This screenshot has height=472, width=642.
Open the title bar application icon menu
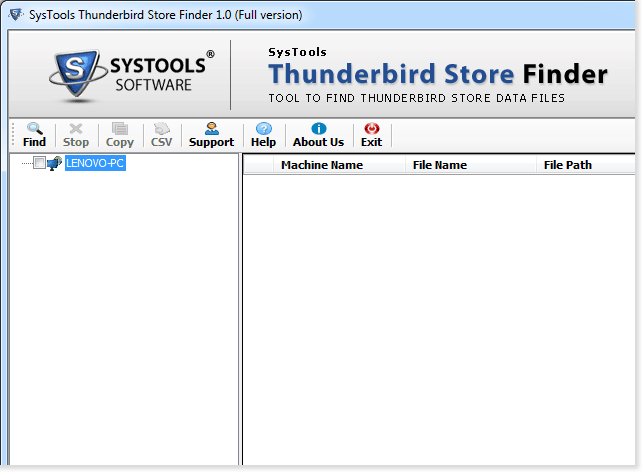coord(15,15)
